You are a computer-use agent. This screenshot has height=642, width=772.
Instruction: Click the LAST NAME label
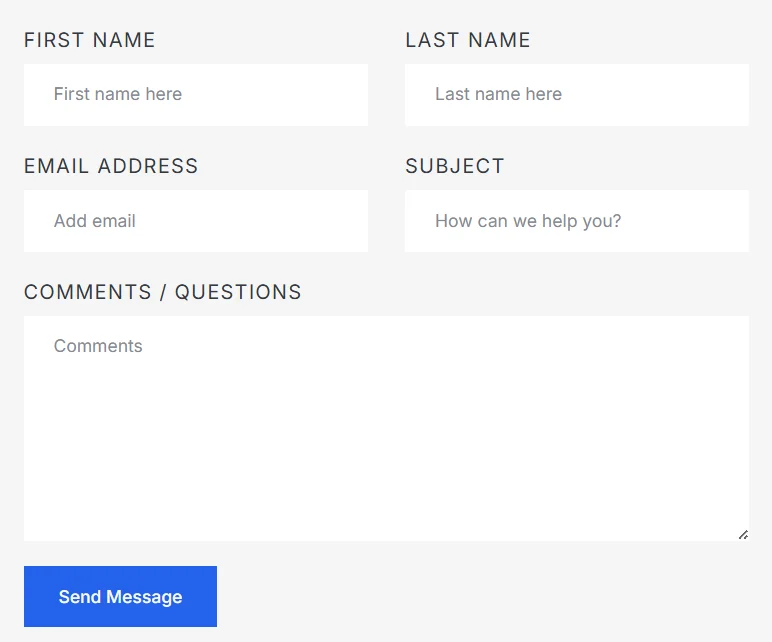[468, 40]
